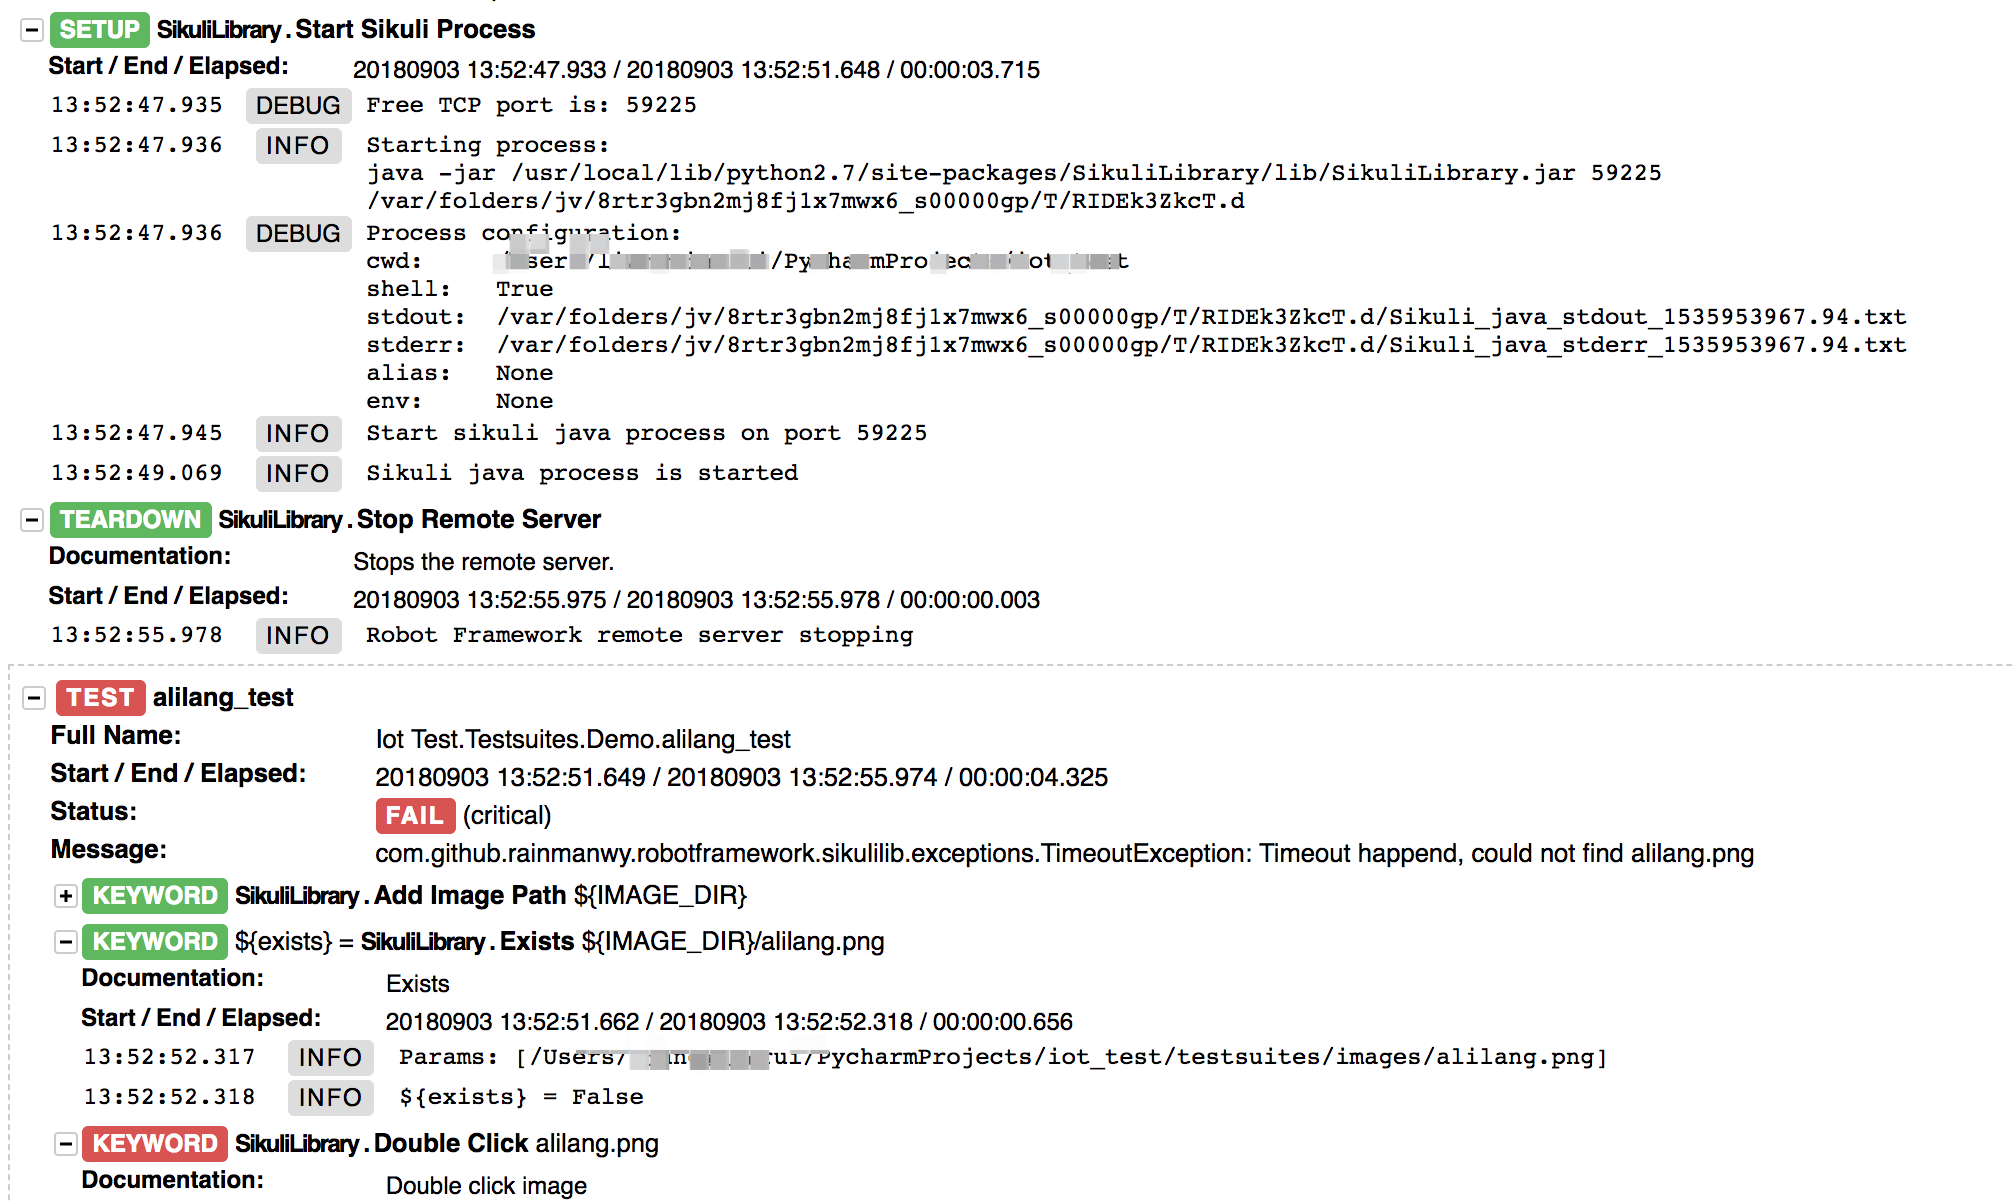Click the DEBUG level label for Free TCP port

[x=298, y=106]
